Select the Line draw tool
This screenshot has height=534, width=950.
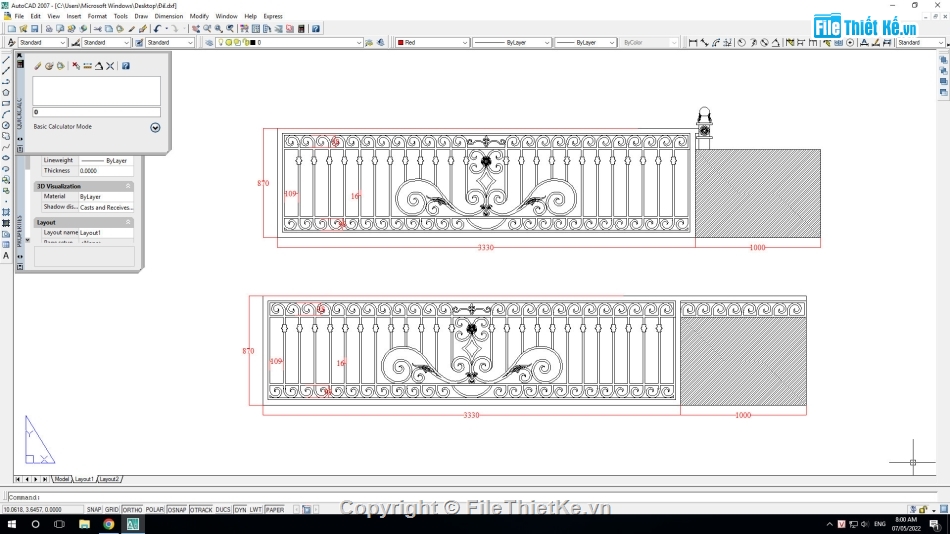pyautogui.click(x=6, y=60)
